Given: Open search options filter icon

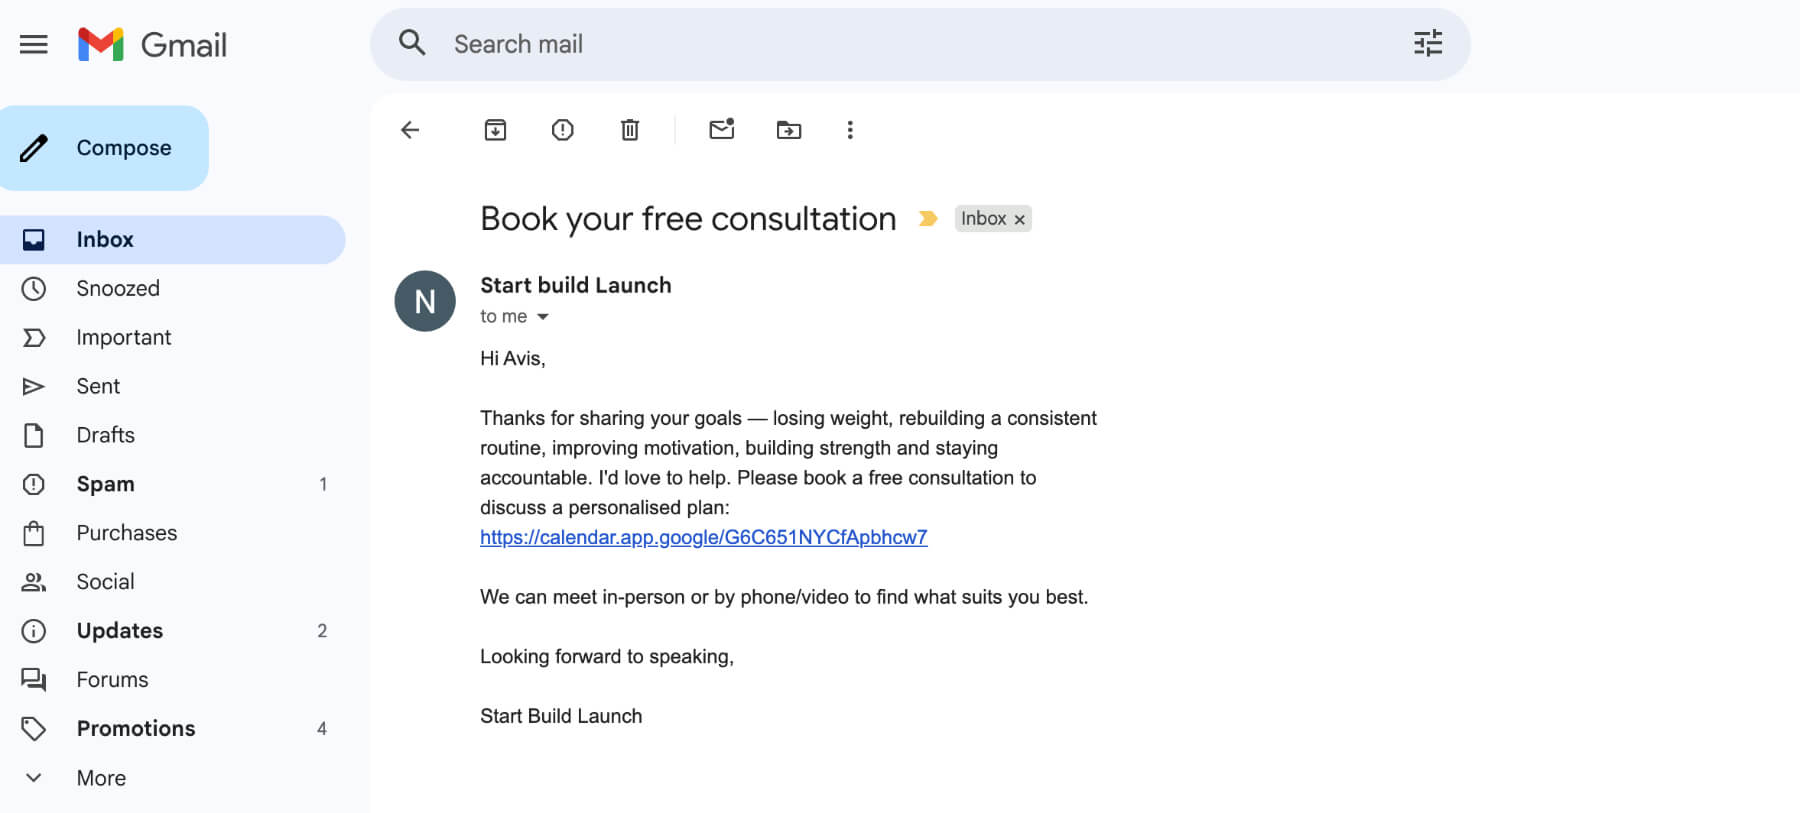Looking at the screenshot, I should coord(1428,44).
